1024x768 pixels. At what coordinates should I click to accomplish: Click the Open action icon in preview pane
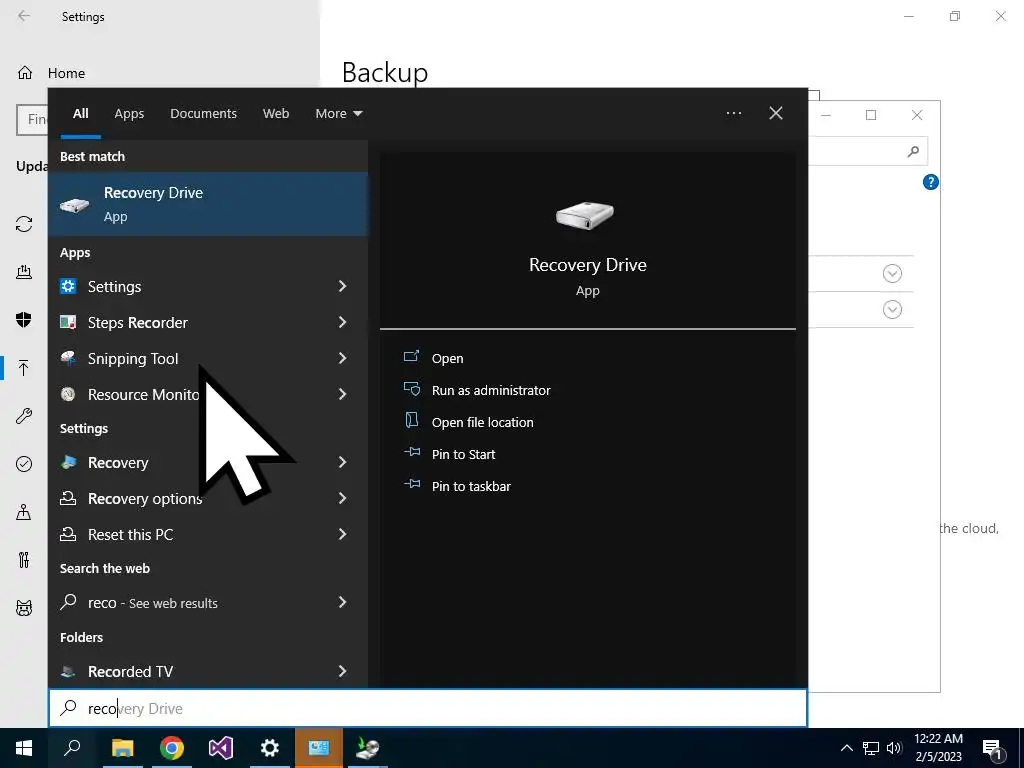411,357
